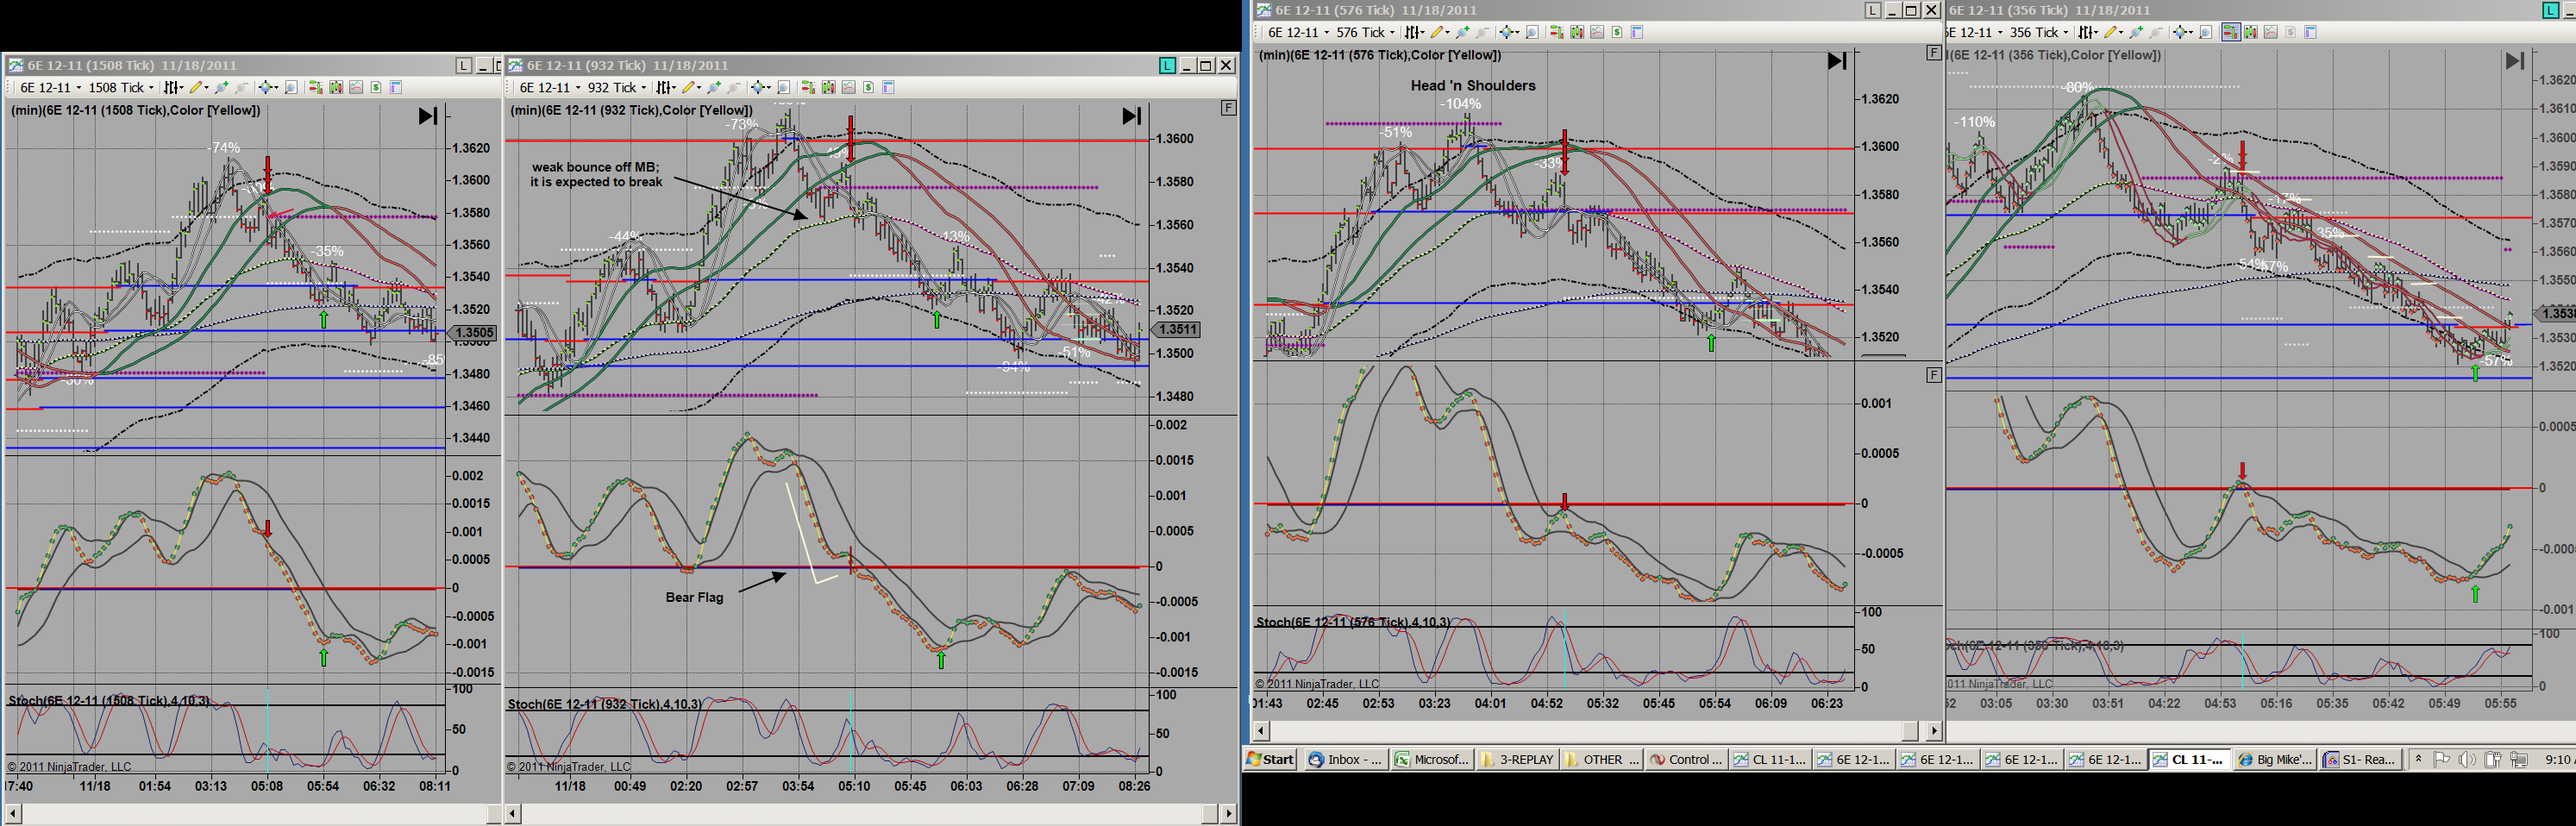
Task: Open the 1508 Tick interval dropdown
Action: click(x=121, y=88)
